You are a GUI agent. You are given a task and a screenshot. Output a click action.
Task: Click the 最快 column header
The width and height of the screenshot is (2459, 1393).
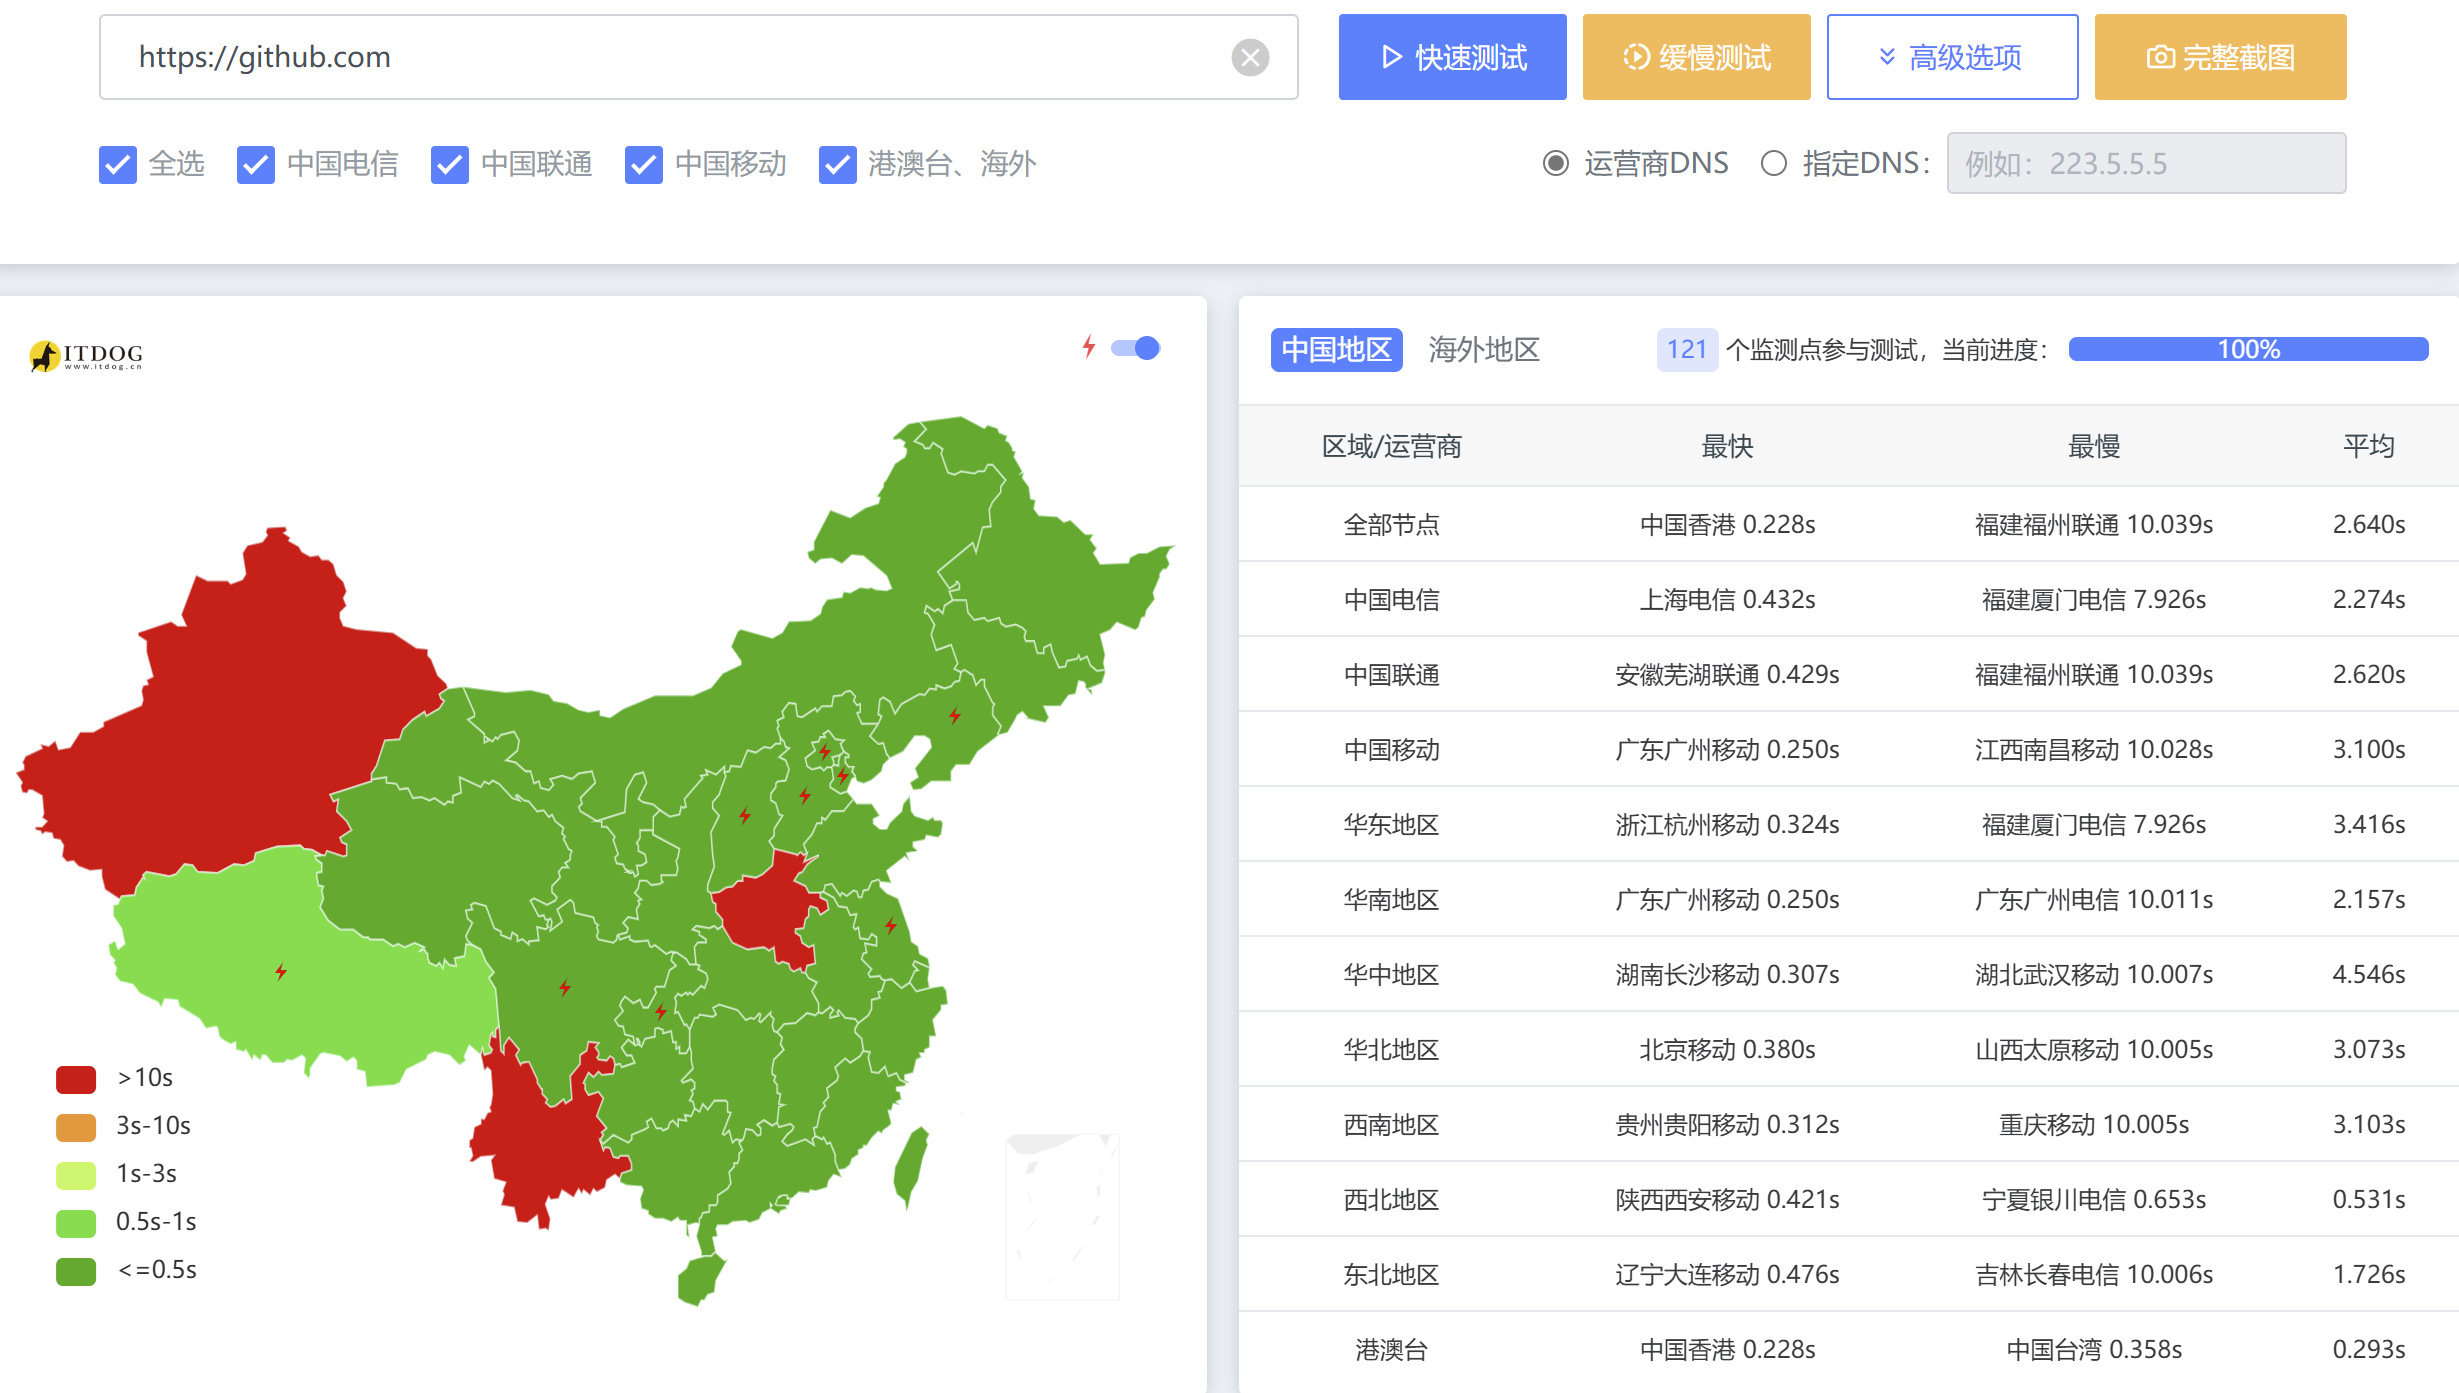coord(1727,446)
